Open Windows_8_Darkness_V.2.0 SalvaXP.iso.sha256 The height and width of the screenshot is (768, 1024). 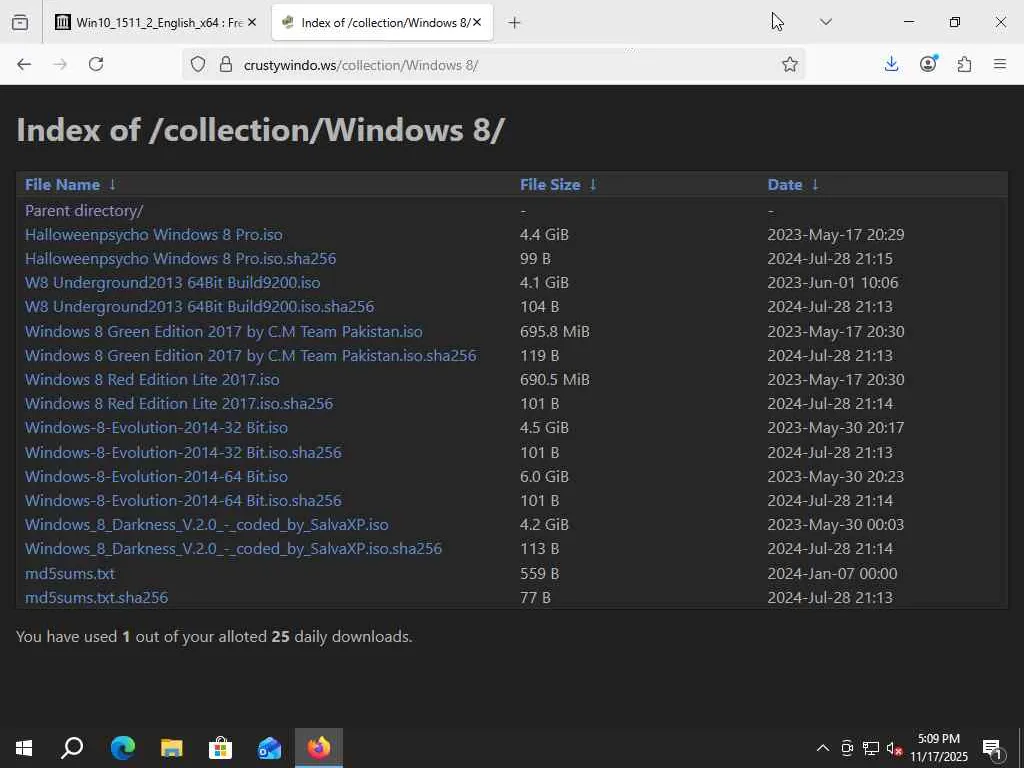click(x=233, y=549)
